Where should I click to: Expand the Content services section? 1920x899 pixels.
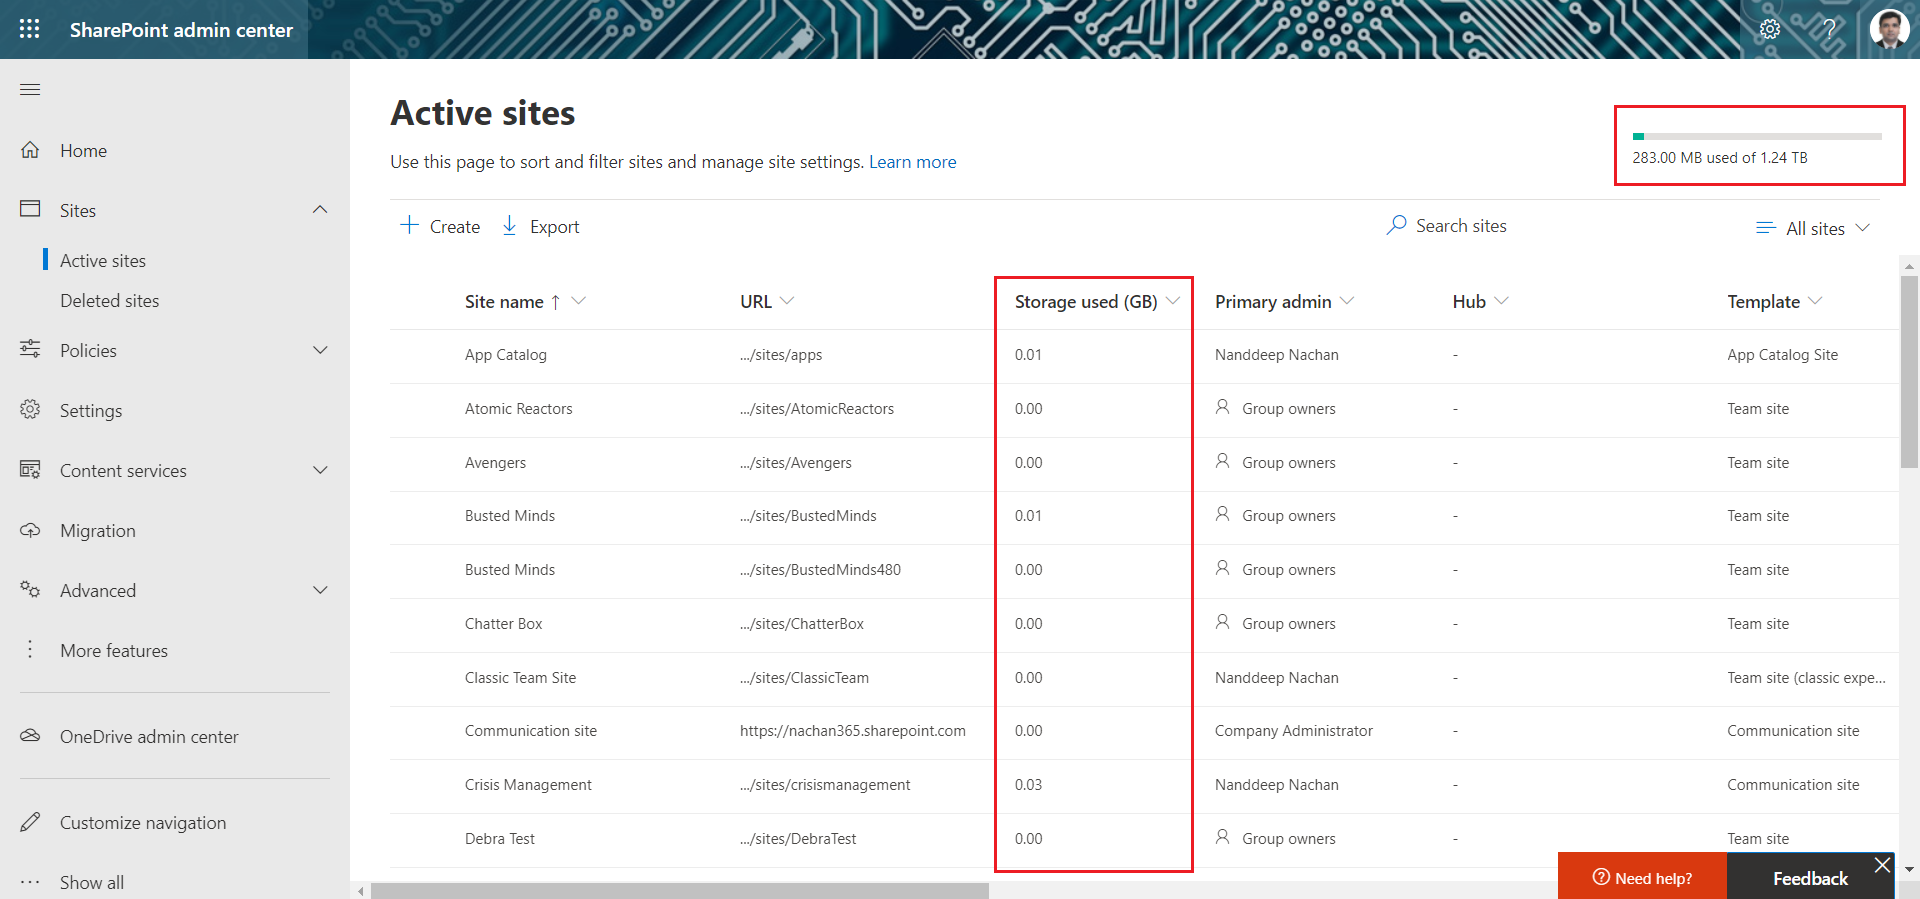click(x=320, y=470)
